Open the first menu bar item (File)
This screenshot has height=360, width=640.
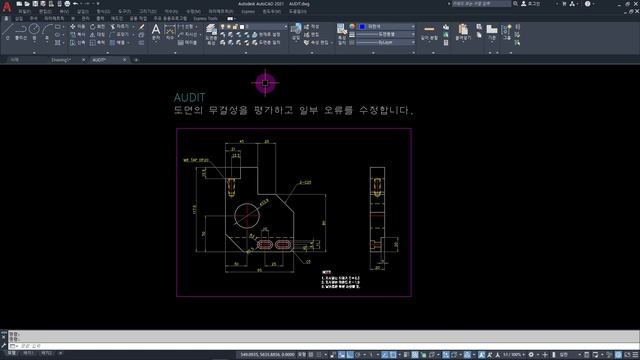24,11
